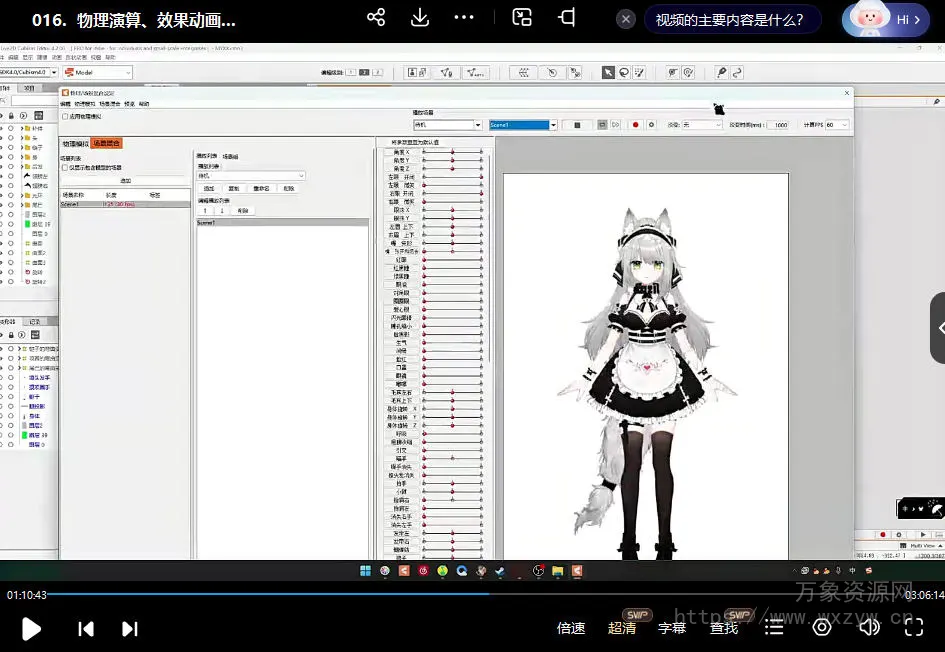Skip to the next video

(x=129, y=628)
